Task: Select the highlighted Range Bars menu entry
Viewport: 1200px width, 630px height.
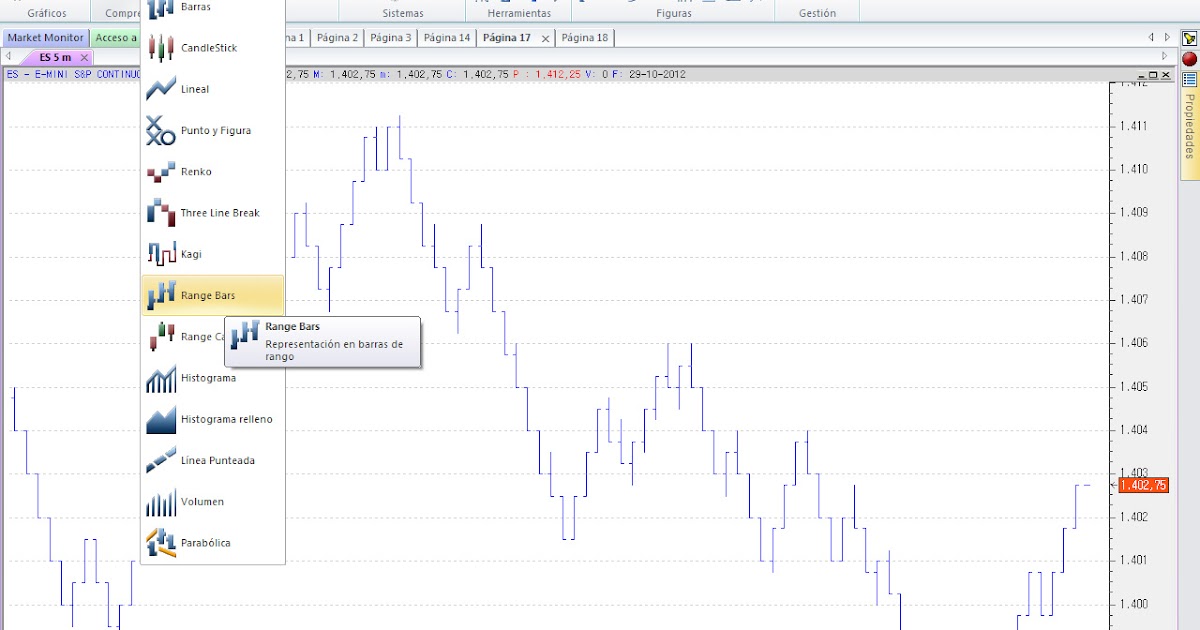Action: 213,295
